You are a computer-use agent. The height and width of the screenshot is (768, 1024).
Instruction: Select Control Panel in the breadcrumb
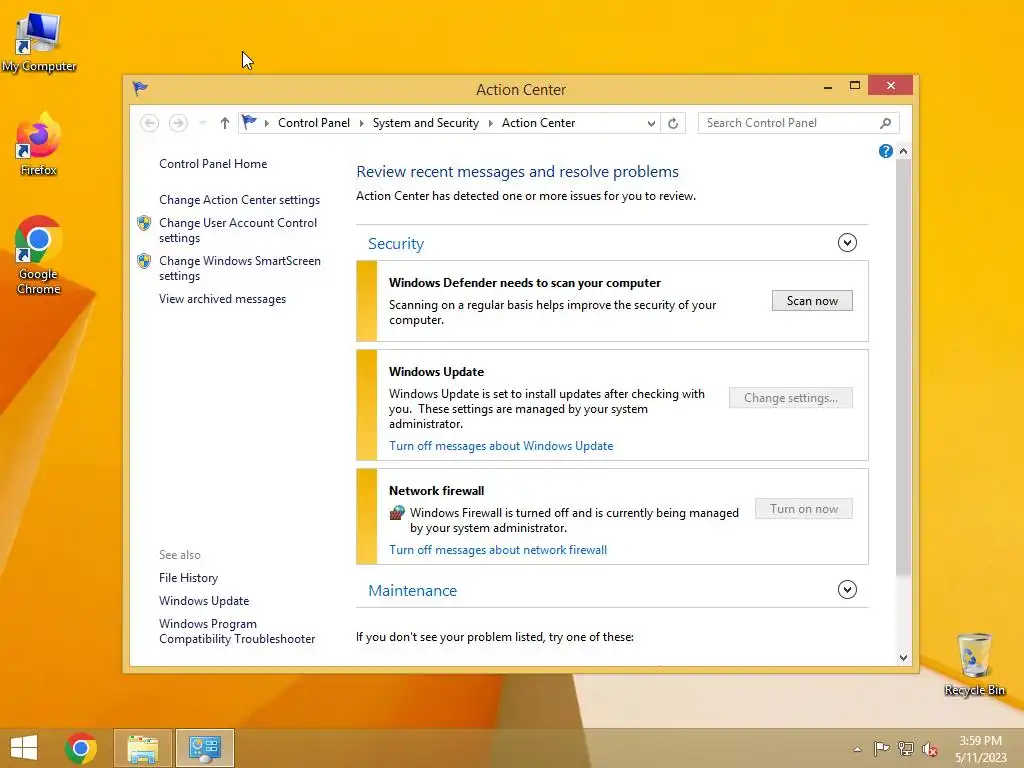[313, 123]
